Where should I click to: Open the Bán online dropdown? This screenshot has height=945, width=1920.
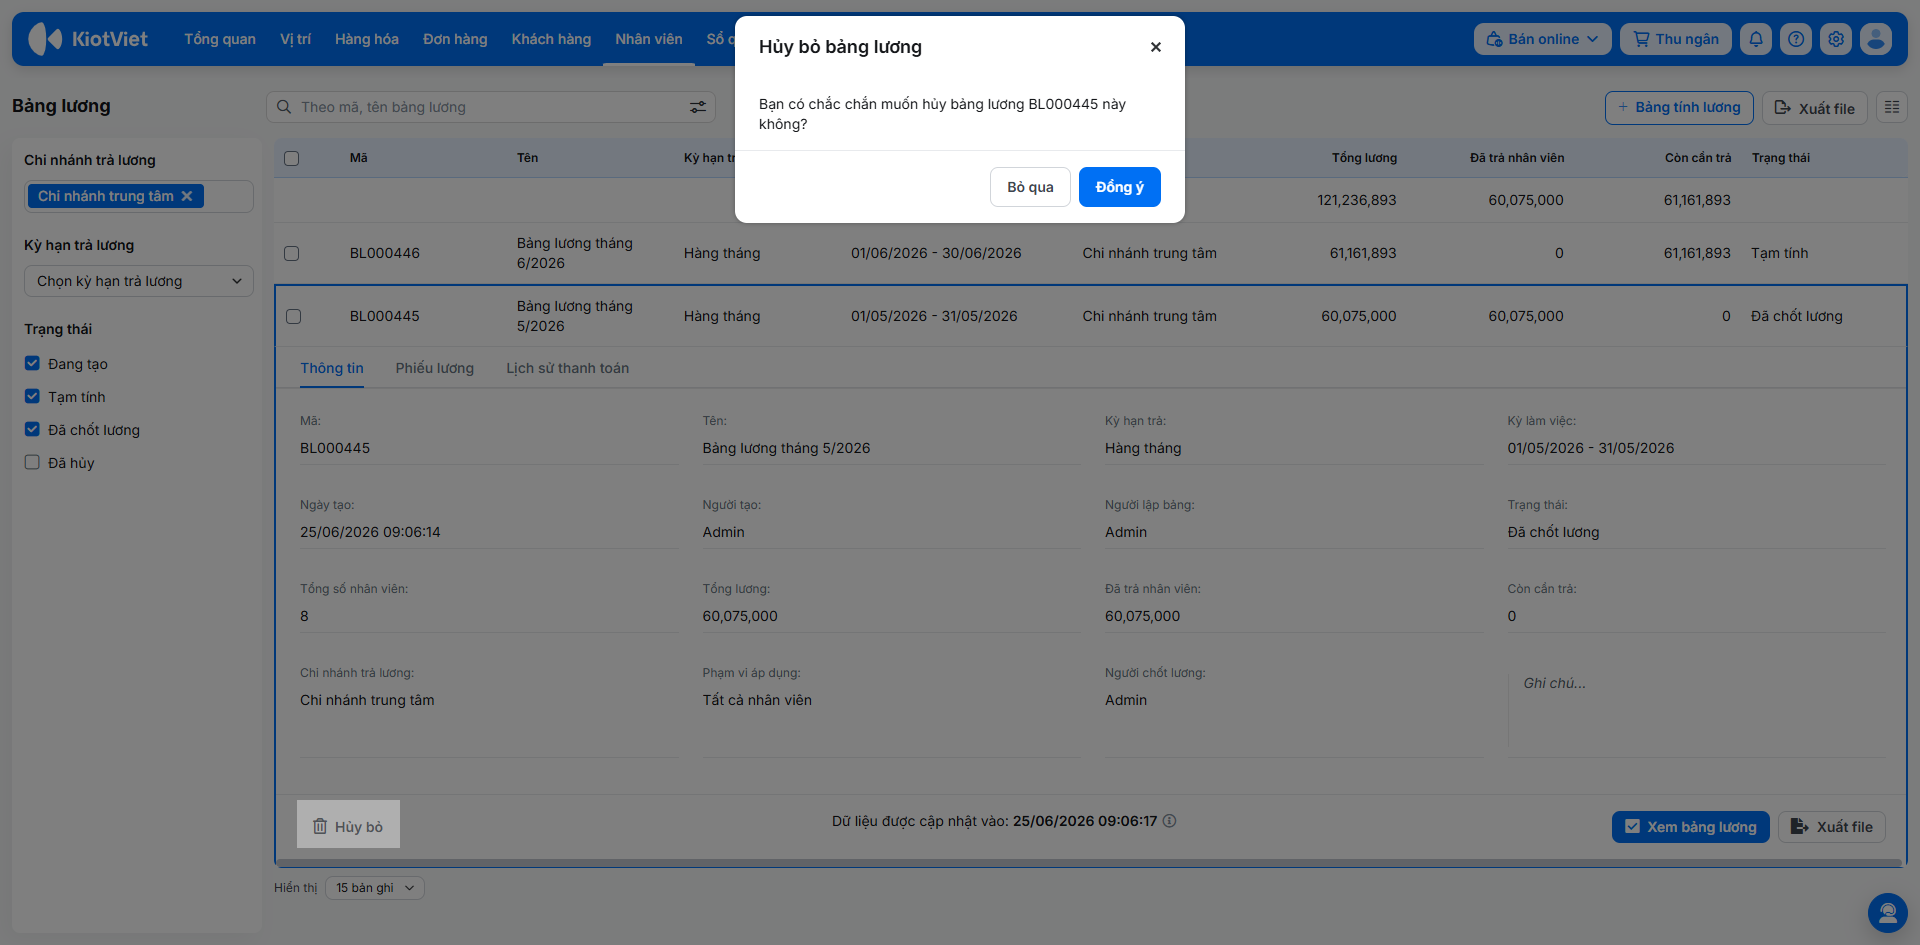tap(1542, 39)
